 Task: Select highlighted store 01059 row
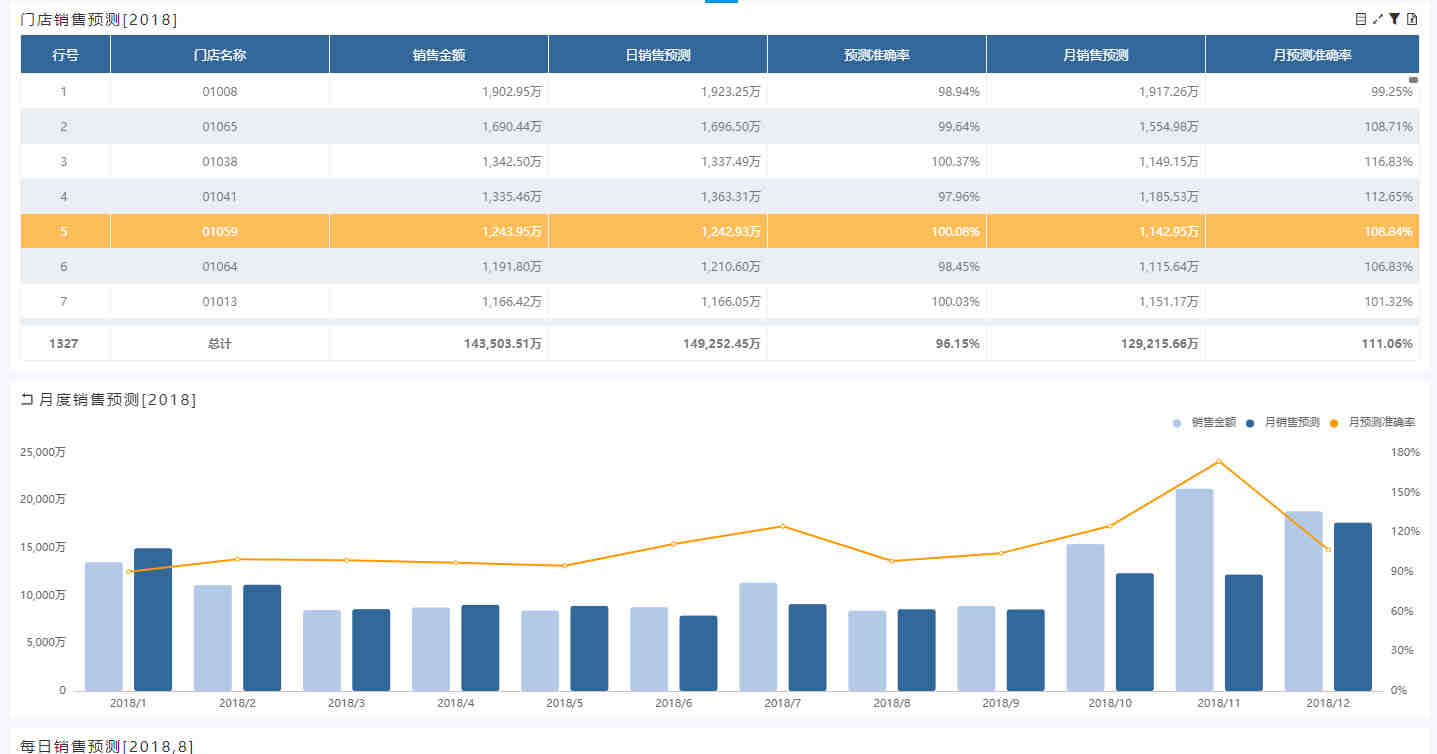point(720,232)
